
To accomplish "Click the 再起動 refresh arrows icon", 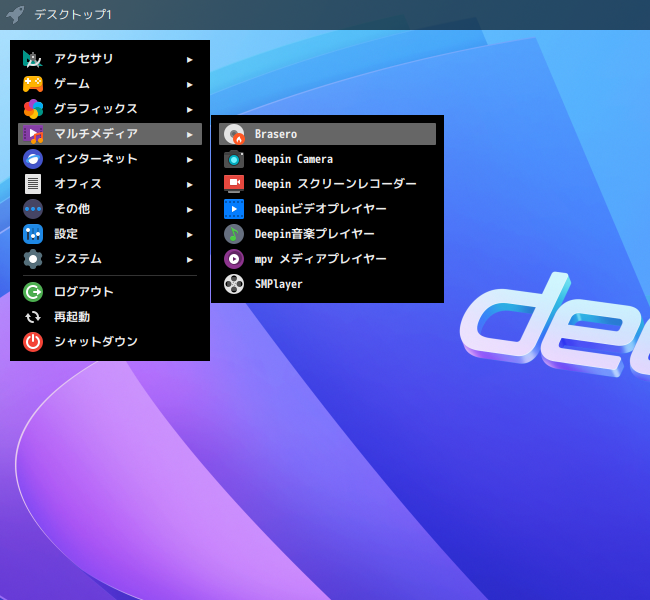I will [x=33, y=317].
